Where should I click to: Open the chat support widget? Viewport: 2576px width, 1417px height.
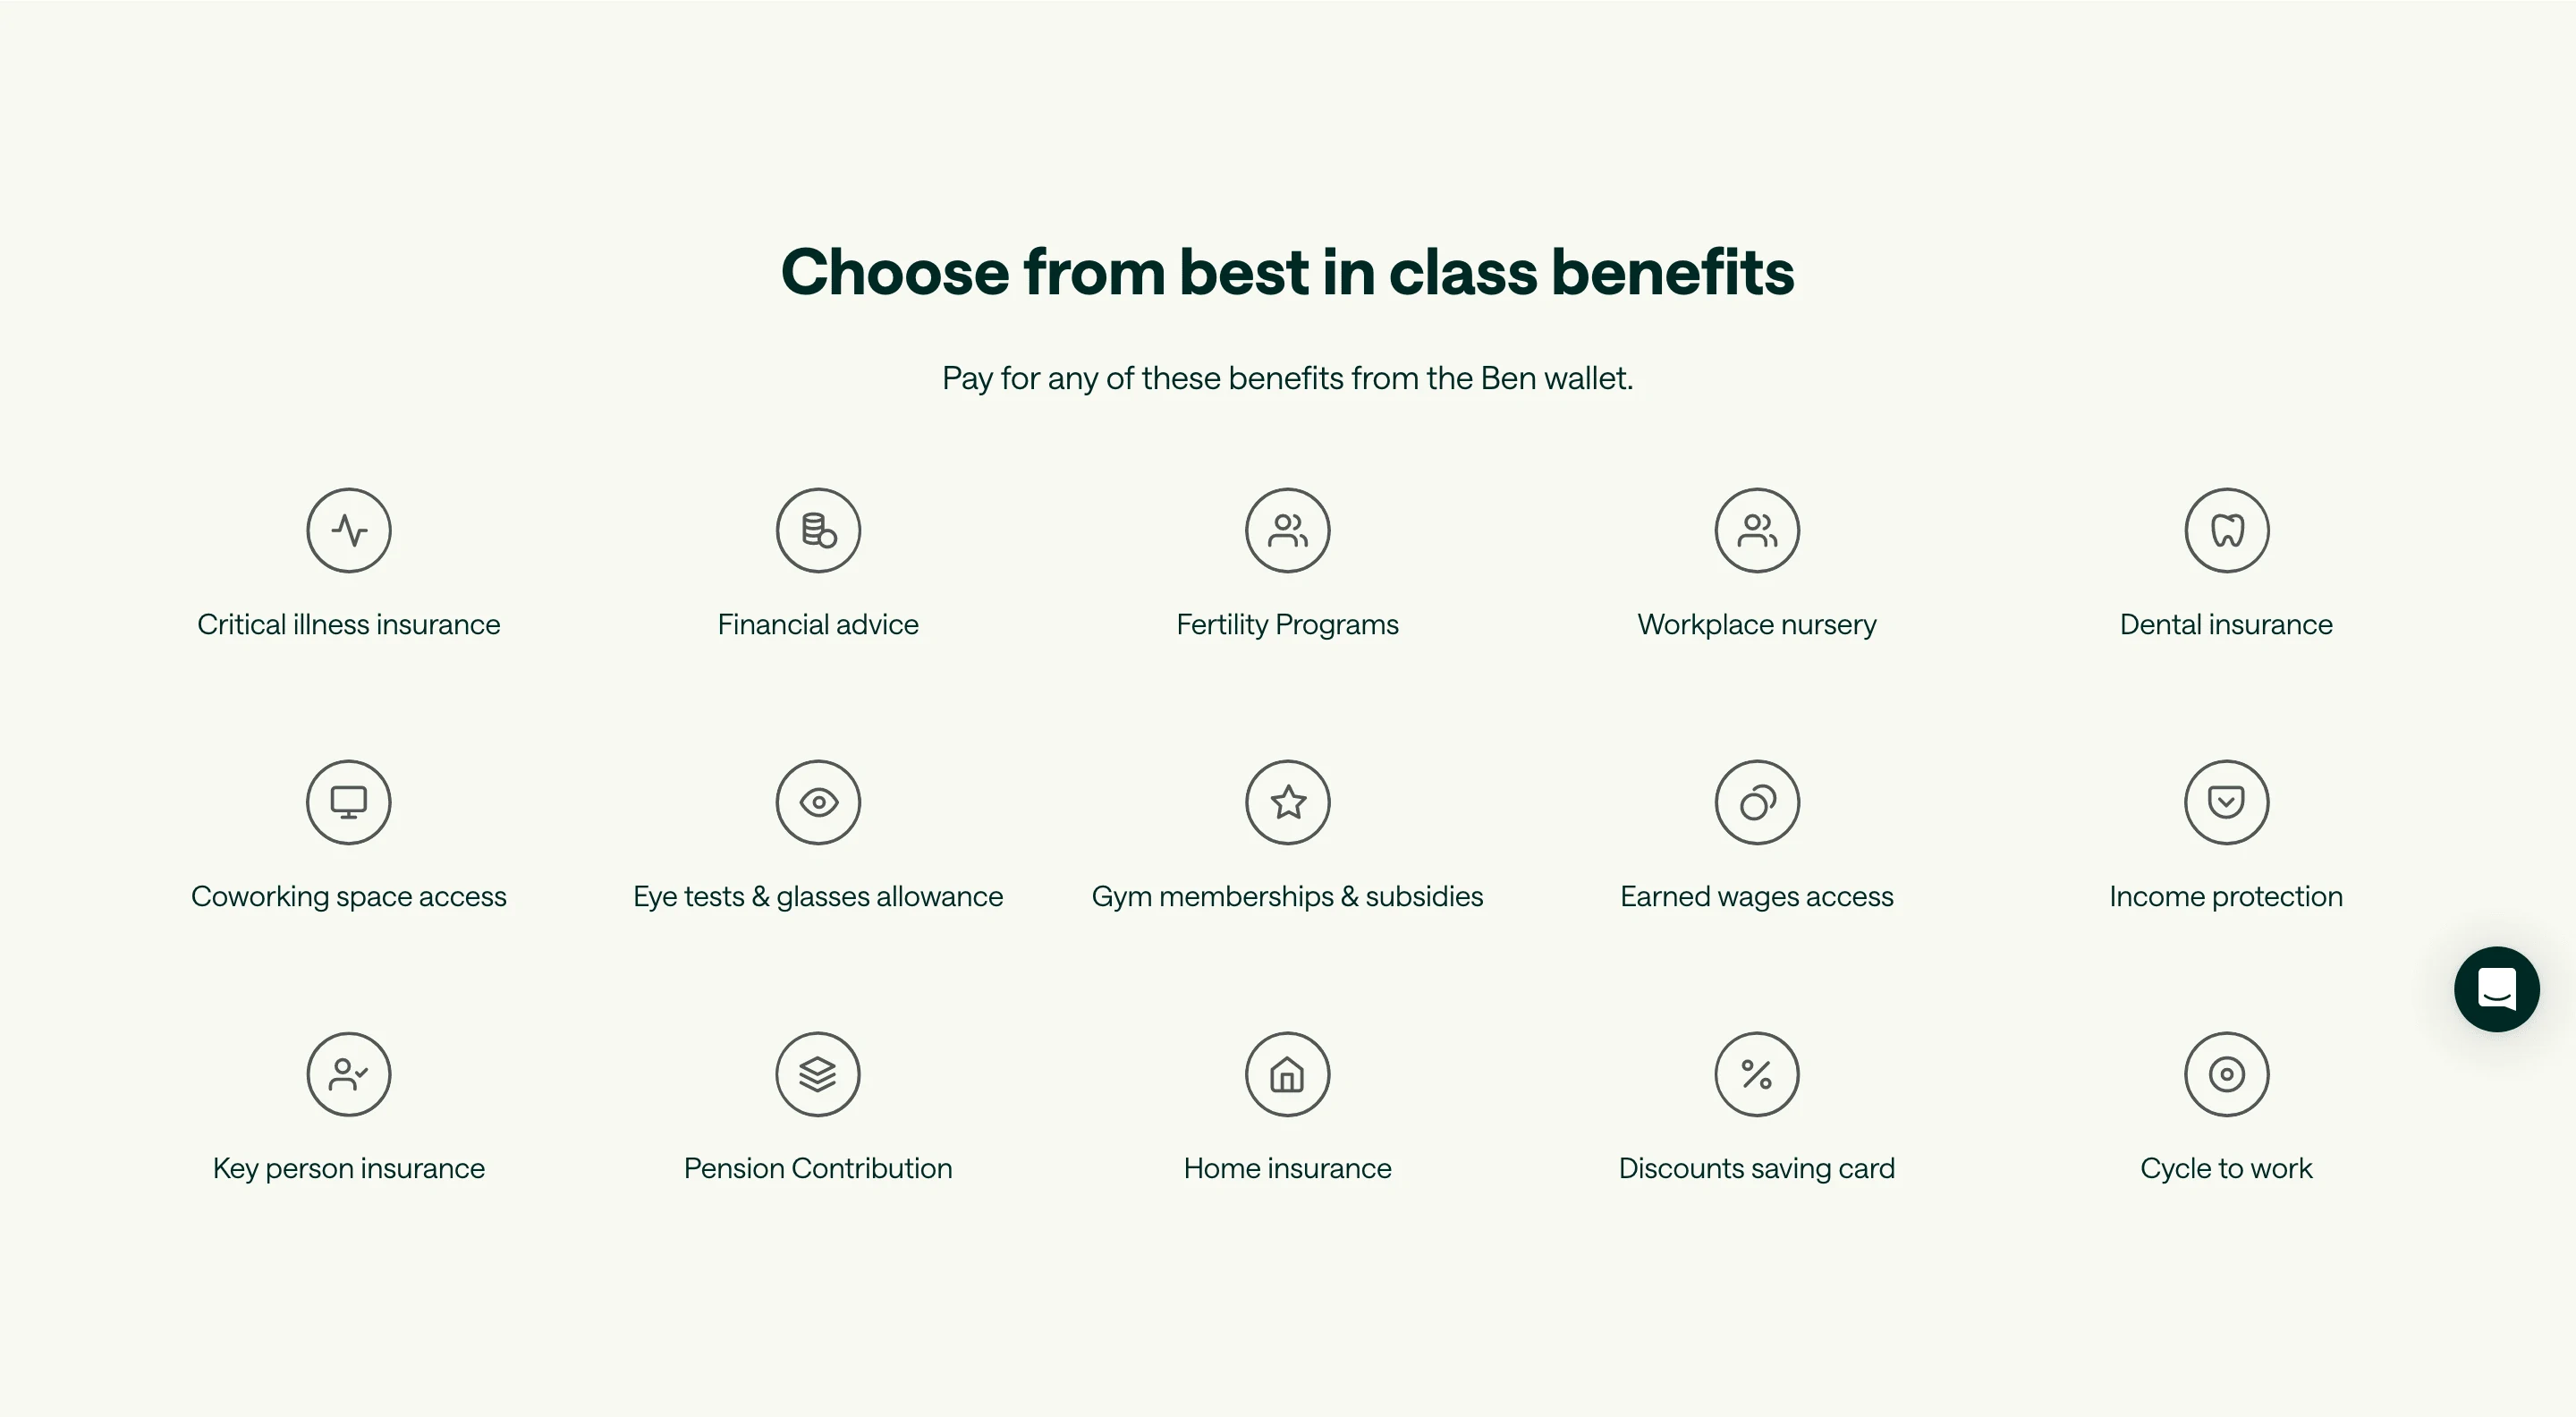point(2497,988)
